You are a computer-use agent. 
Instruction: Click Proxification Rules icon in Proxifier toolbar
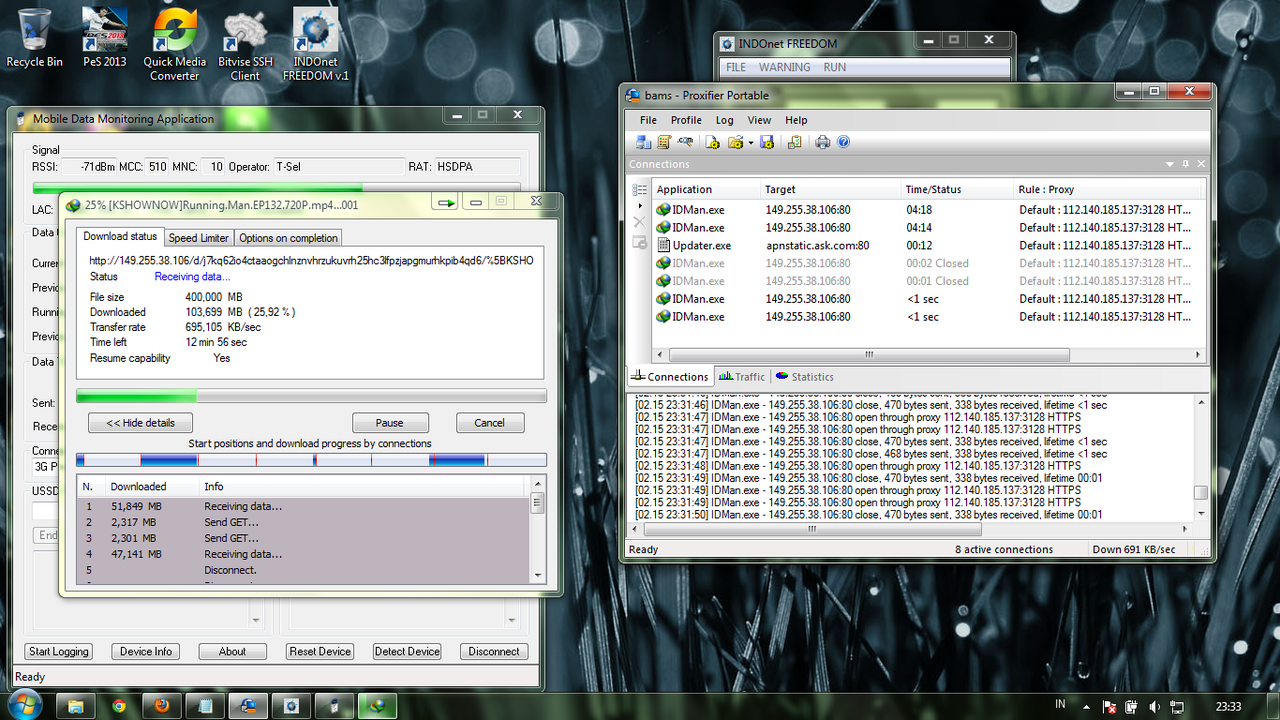point(665,142)
